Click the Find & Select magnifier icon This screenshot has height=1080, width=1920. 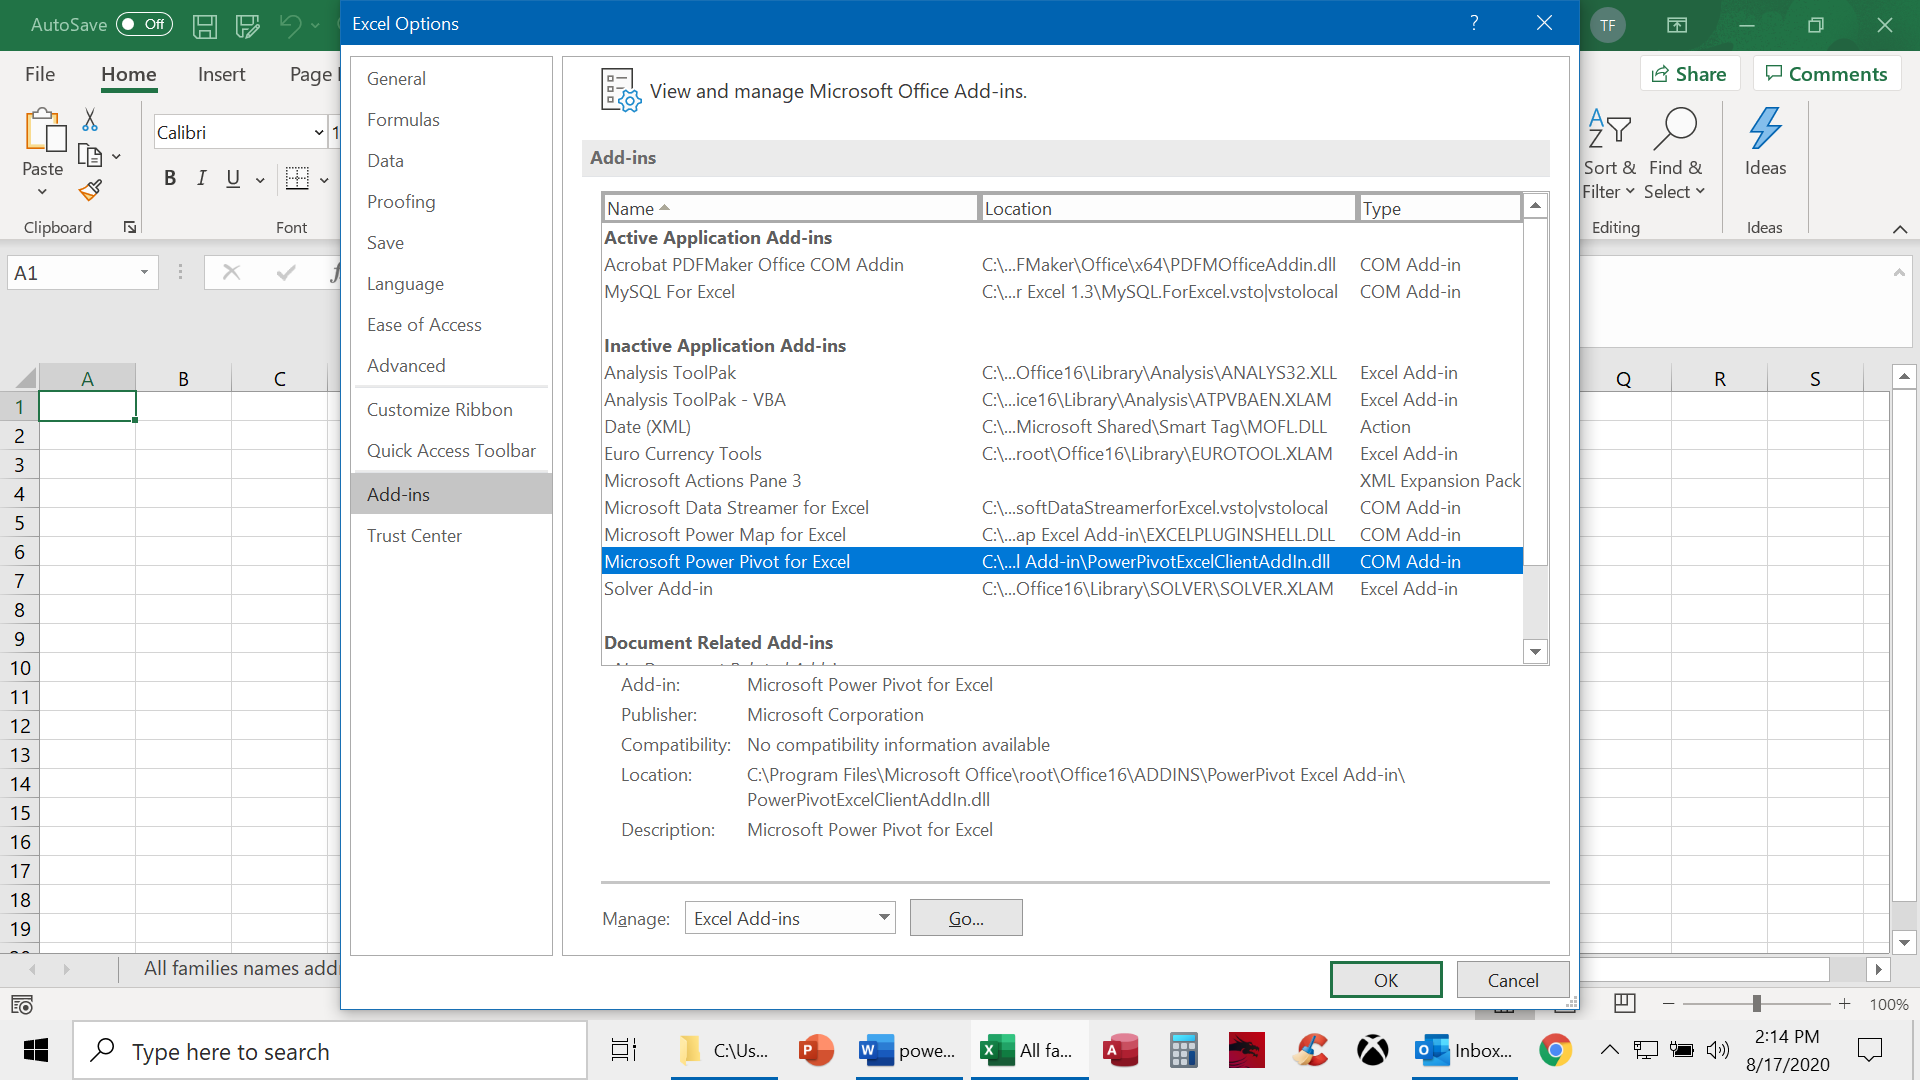[x=1675, y=130]
